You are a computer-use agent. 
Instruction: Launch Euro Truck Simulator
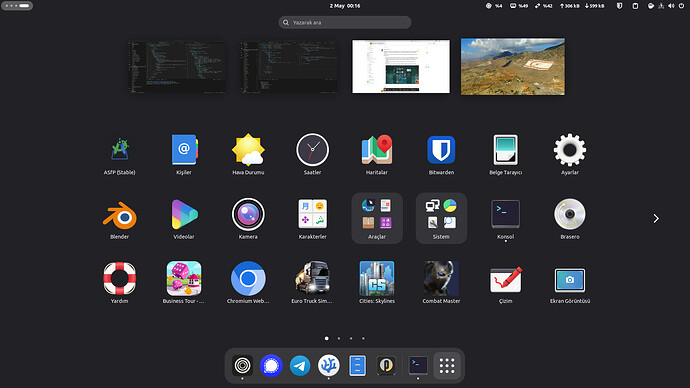312,283
